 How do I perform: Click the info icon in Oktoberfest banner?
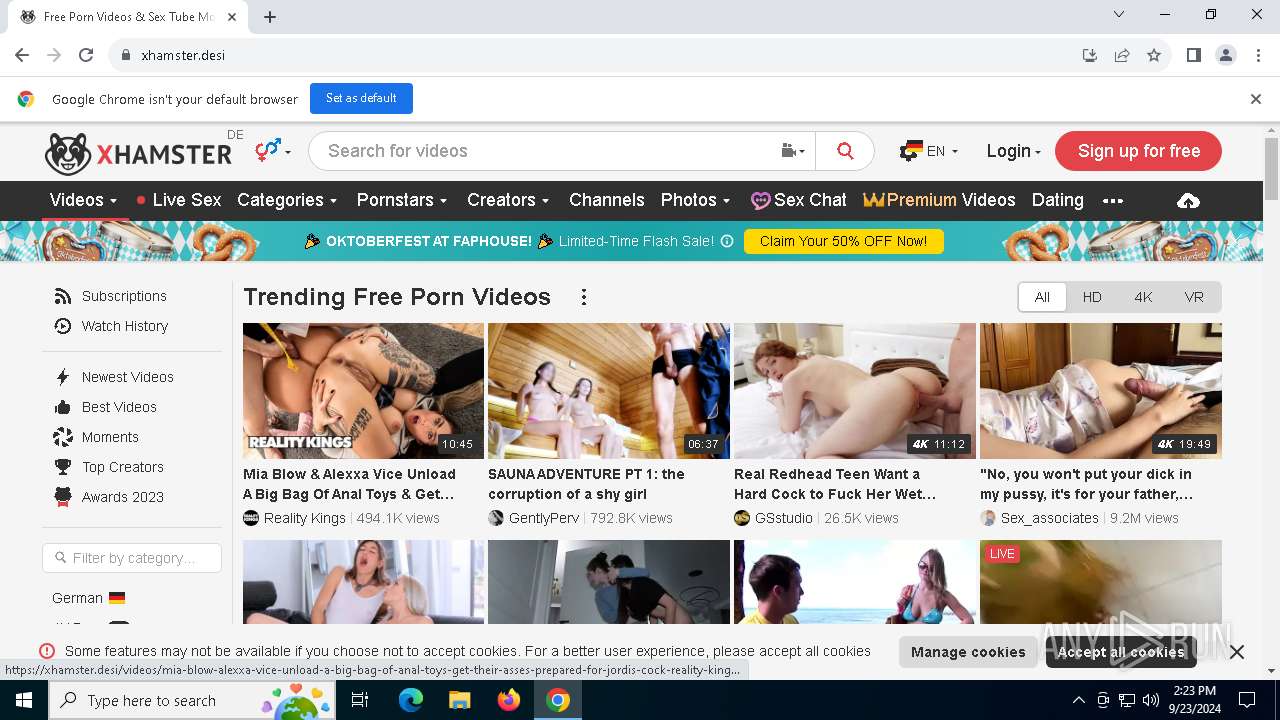tap(727, 241)
